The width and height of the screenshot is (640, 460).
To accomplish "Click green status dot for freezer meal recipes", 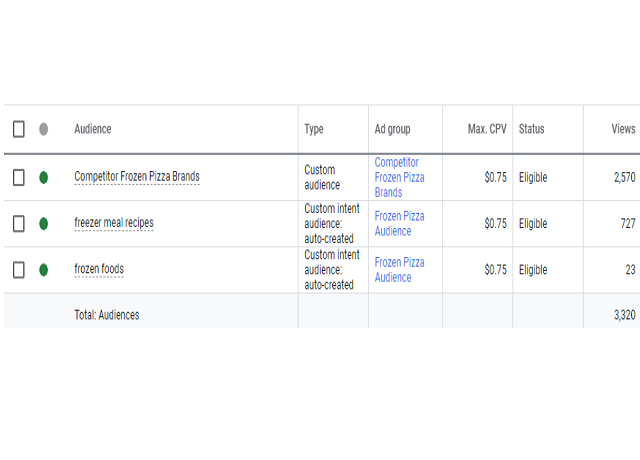I will 43,224.
